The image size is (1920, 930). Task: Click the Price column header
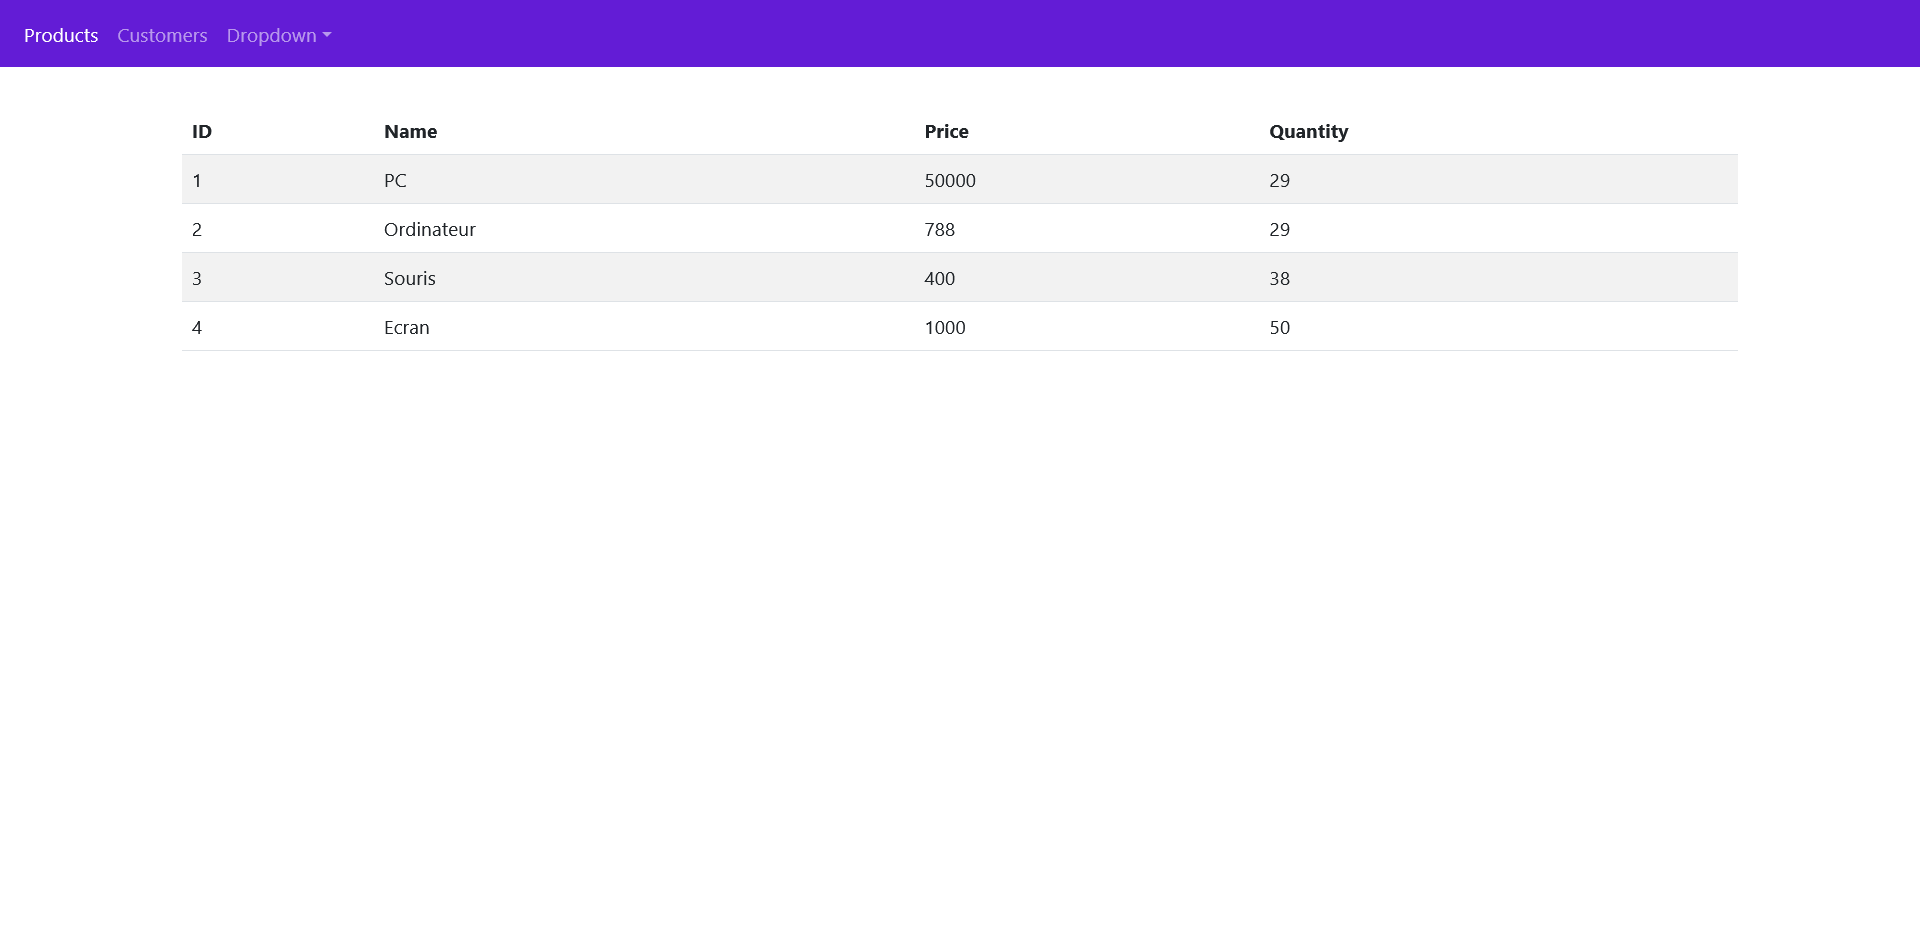pos(946,131)
